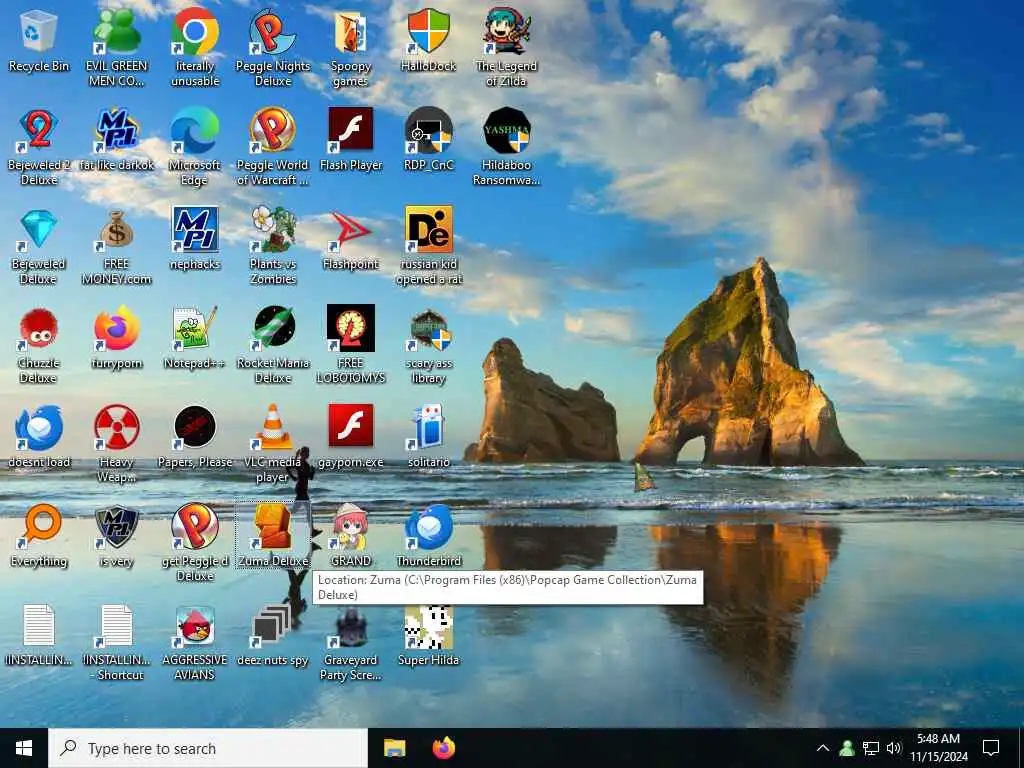Select The Legend of Zilda icon
Viewport: 1024px width, 768px height.
[506, 47]
